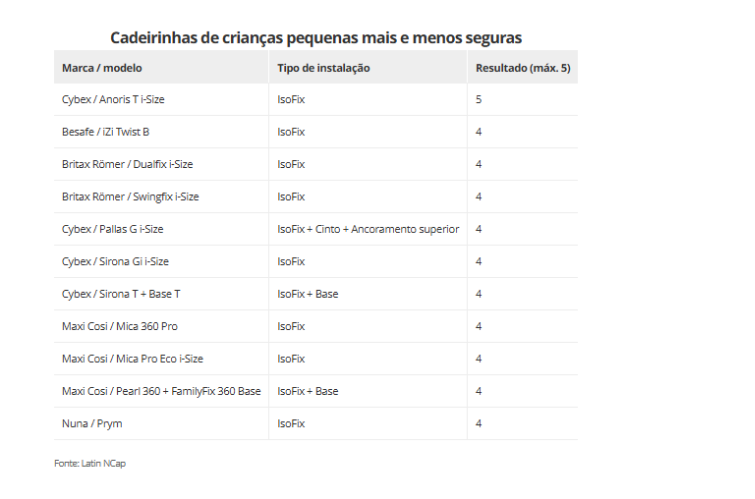Select the 'Besafe / iZi Twist B' cell
Screen dimensions: 755x499
click(x=106, y=132)
